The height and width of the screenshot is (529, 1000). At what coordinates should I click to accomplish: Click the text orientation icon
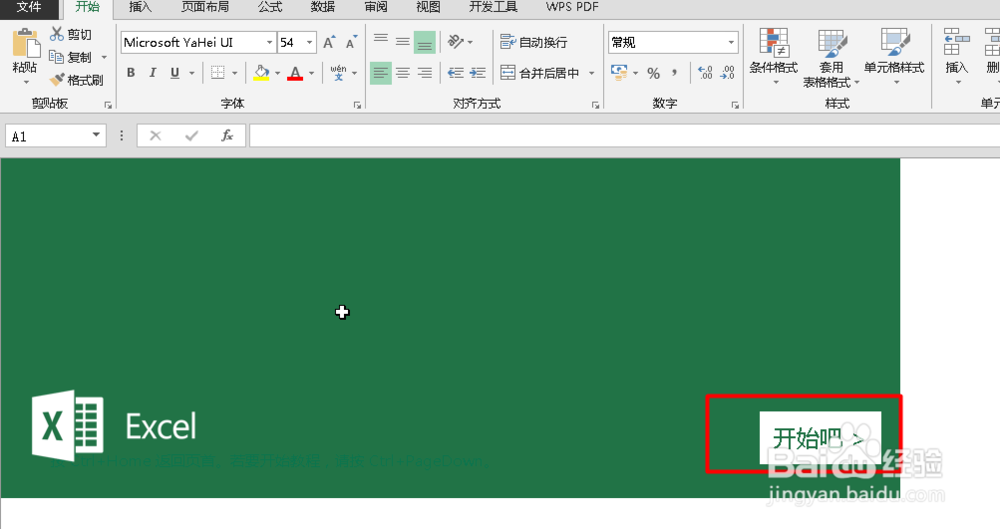pos(455,42)
